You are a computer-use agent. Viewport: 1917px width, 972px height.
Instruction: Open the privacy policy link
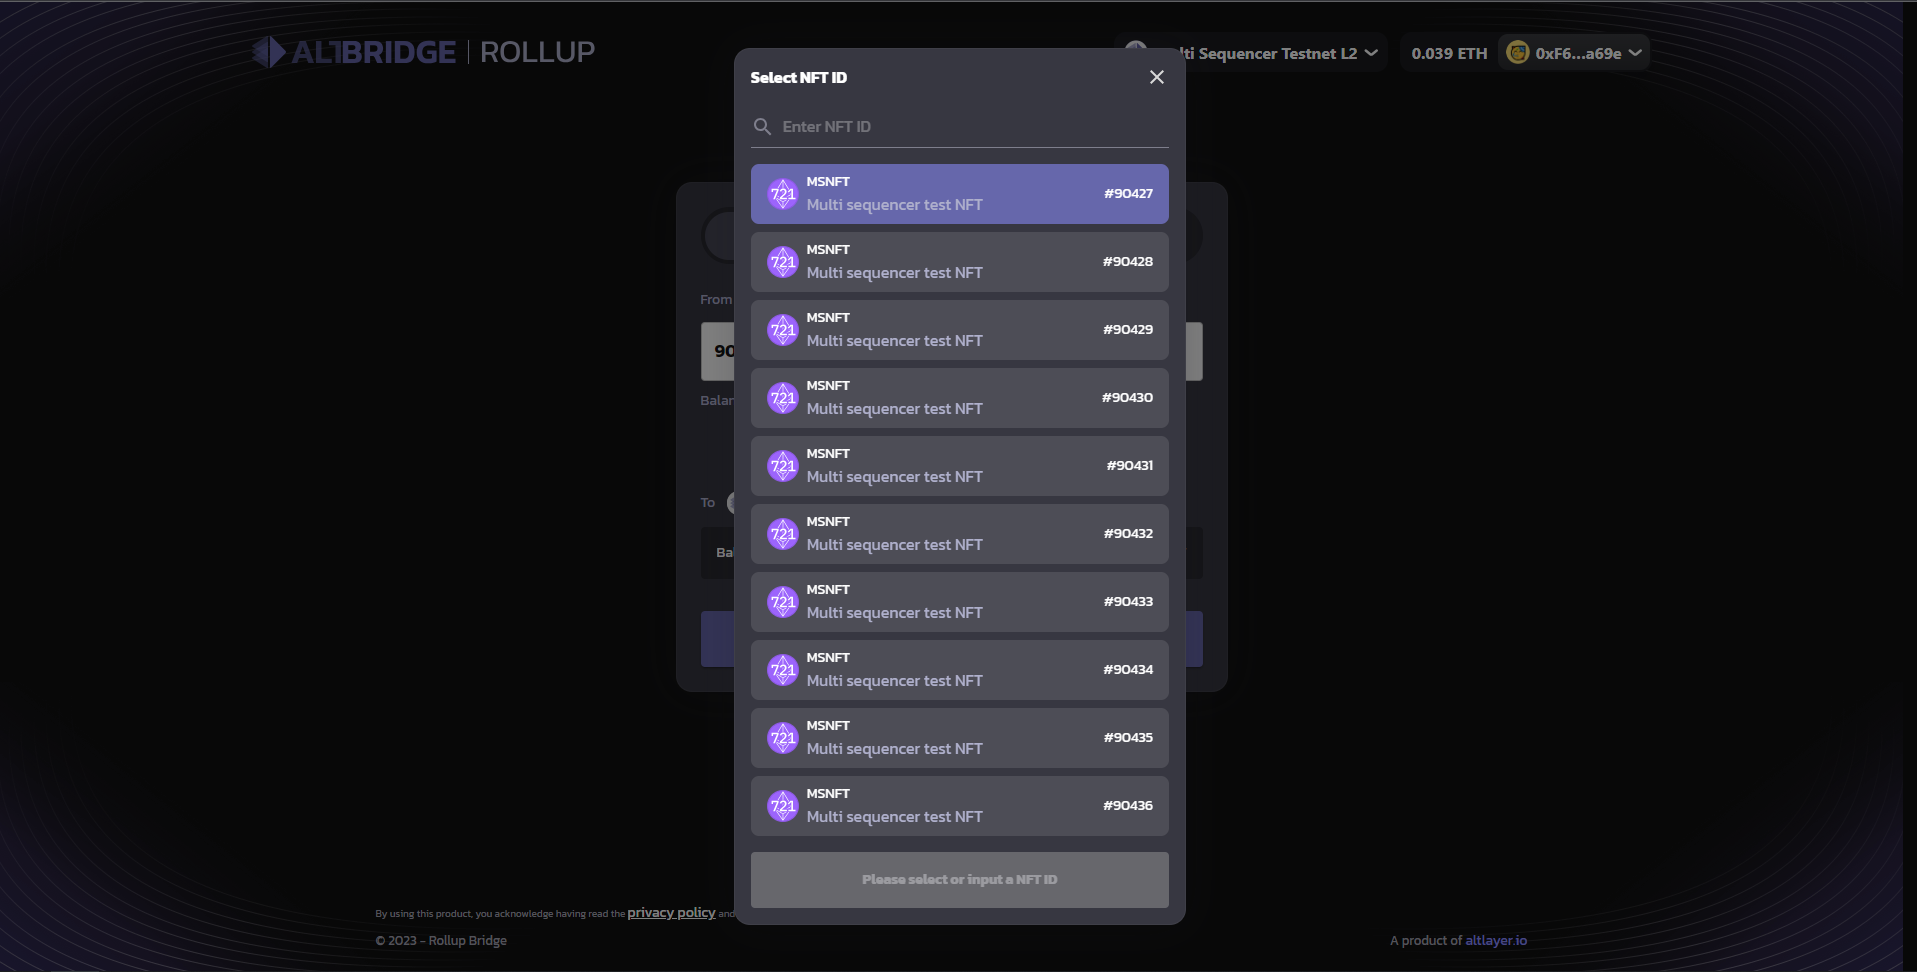coord(671,912)
